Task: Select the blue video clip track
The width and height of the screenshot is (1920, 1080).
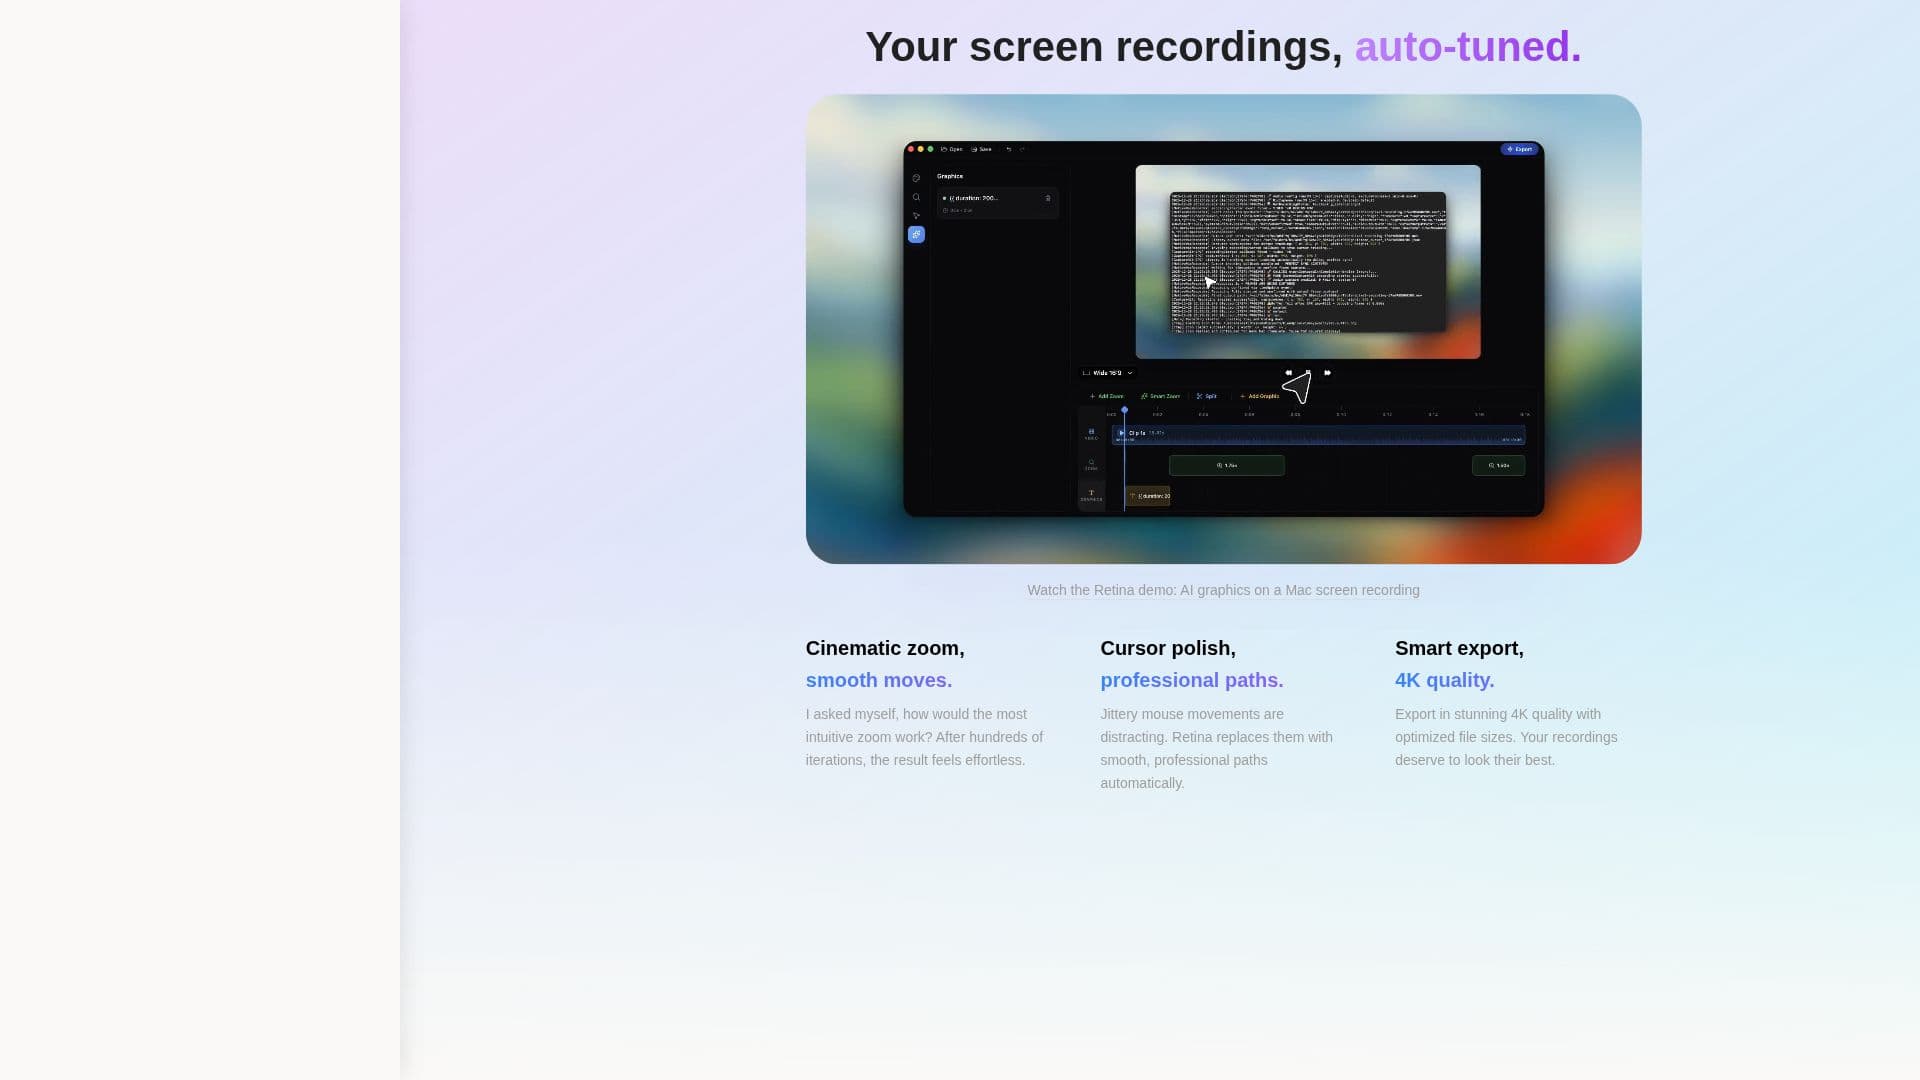Action: [1318, 436]
